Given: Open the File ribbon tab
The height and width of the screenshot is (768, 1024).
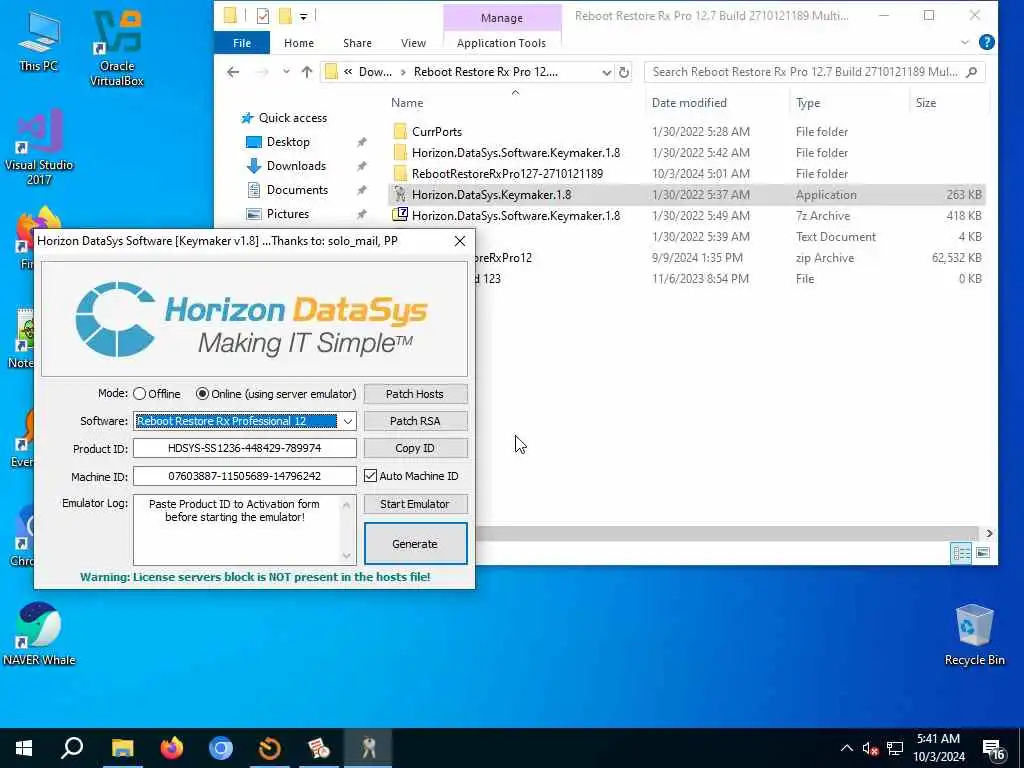Looking at the screenshot, I should click(242, 42).
